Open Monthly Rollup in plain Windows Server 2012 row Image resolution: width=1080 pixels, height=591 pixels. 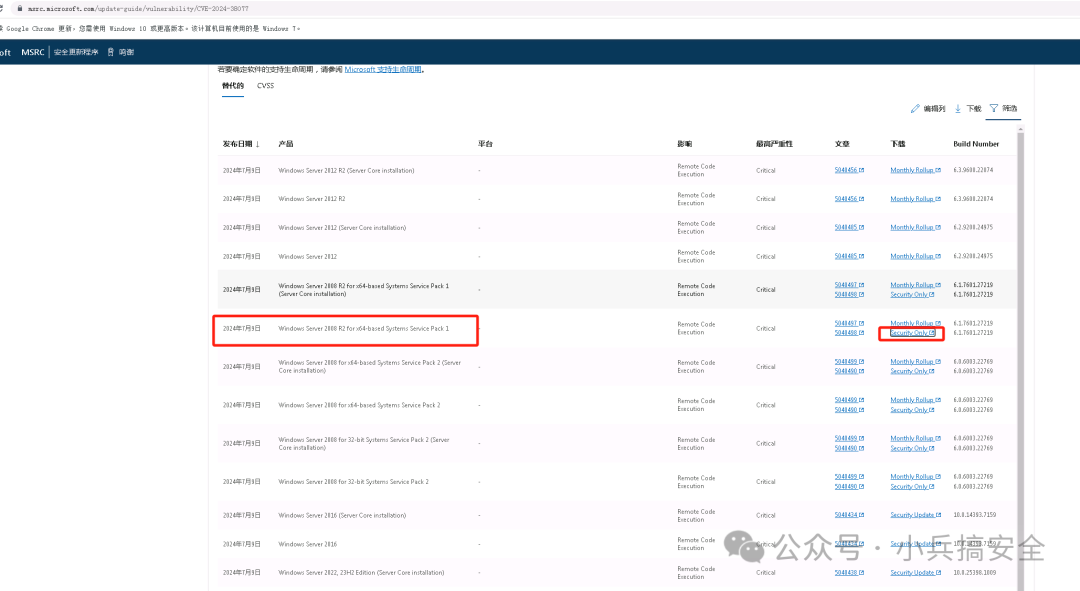[x=915, y=256]
